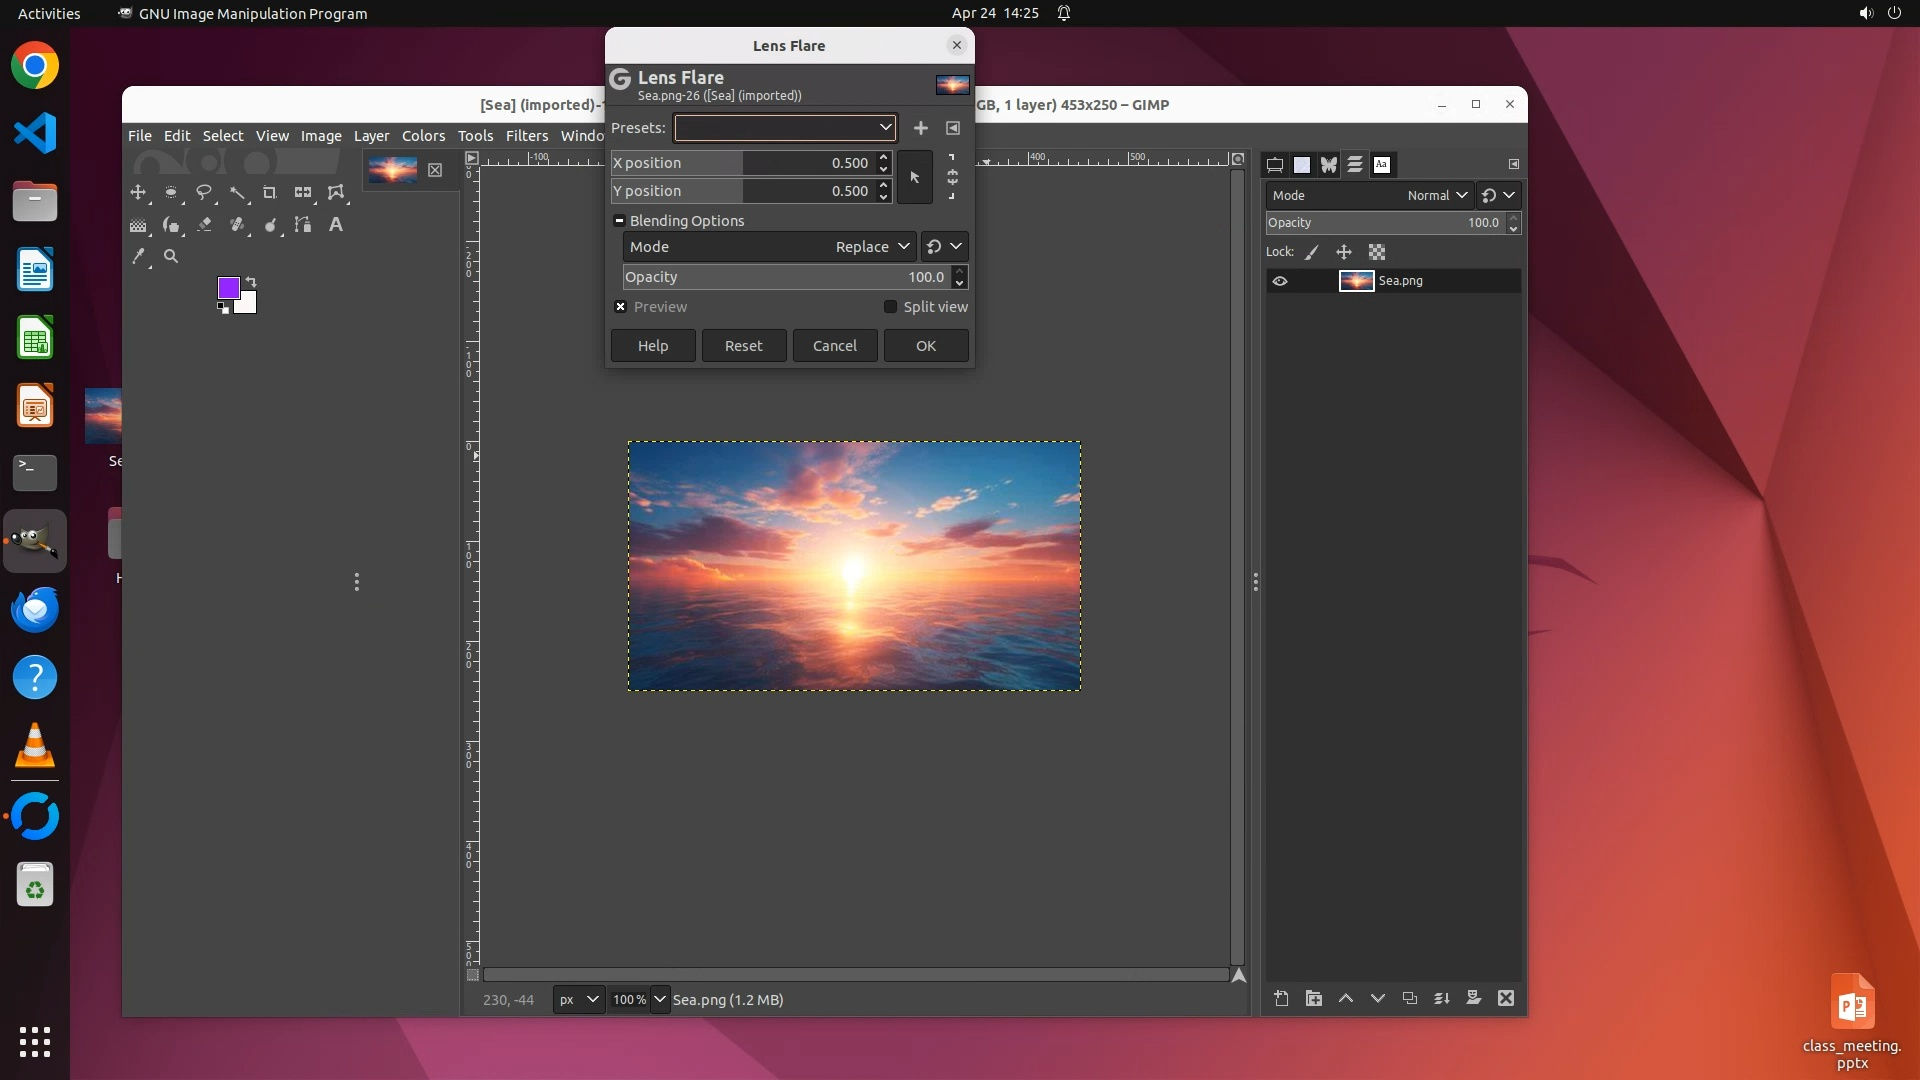Select the Eraser tool
The width and height of the screenshot is (1920, 1080).
click(204, 225)
